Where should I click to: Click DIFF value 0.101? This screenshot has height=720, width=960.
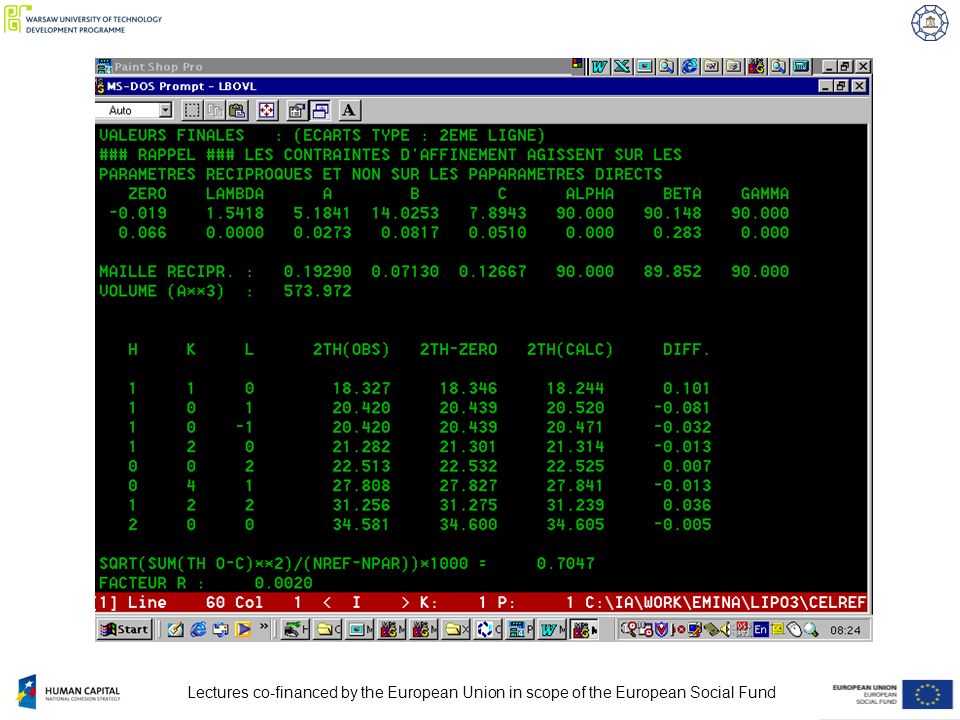tap(686, 388)
